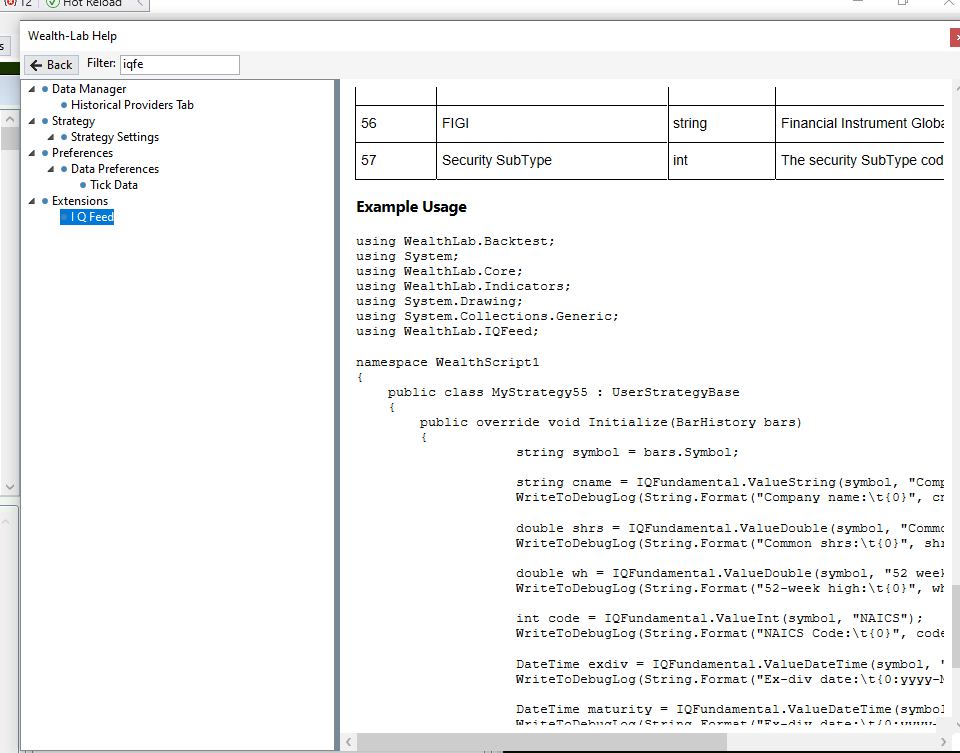
Task: Click the blue bullet beside Data Manager
Action: (45, 89)
